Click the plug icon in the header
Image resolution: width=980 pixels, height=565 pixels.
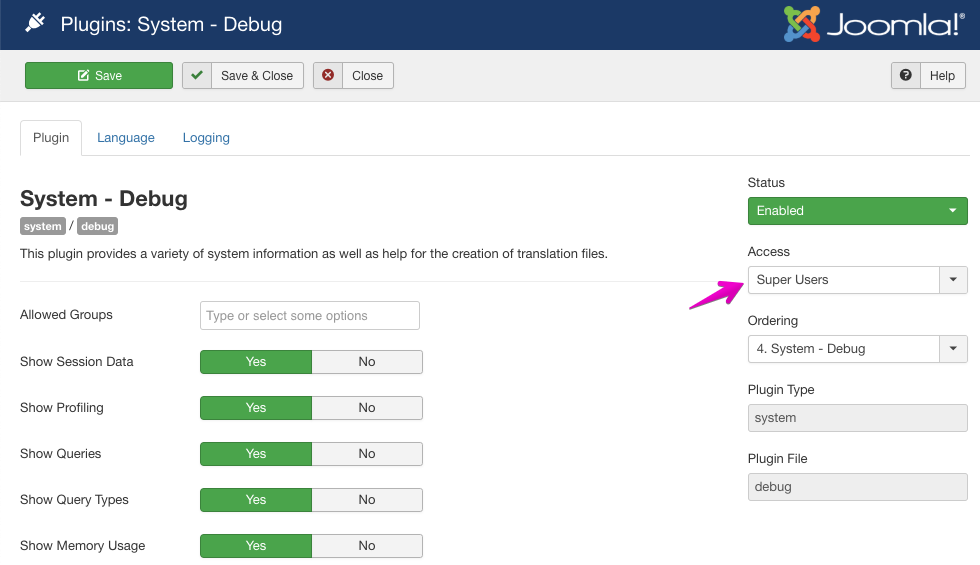(x=35, y=23)
